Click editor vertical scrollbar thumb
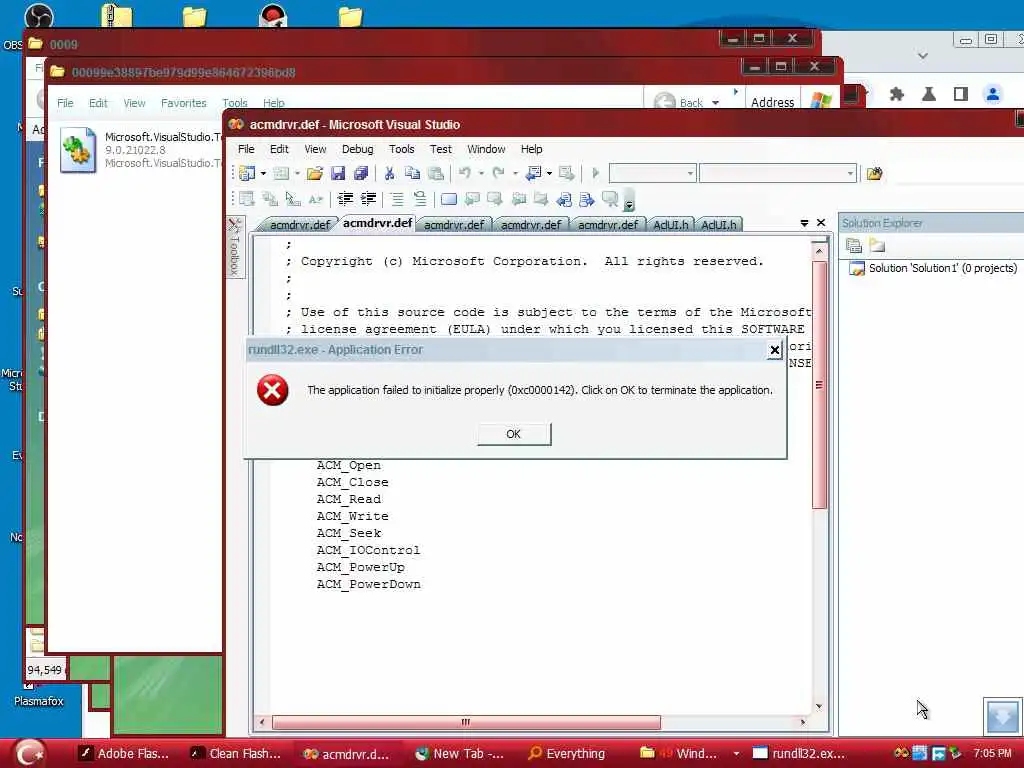 click(819, 385)
